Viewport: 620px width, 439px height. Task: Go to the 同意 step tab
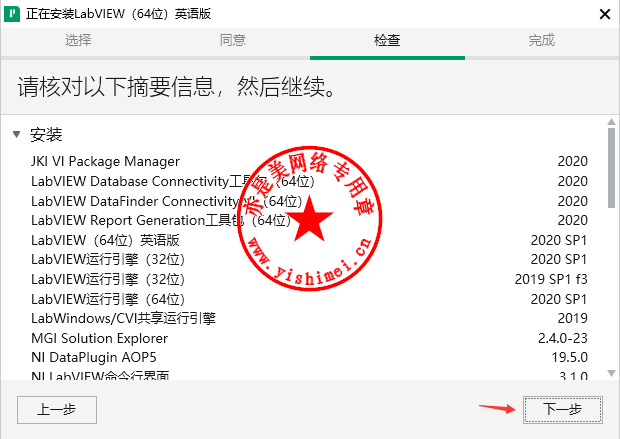click(x=232, y=40)
